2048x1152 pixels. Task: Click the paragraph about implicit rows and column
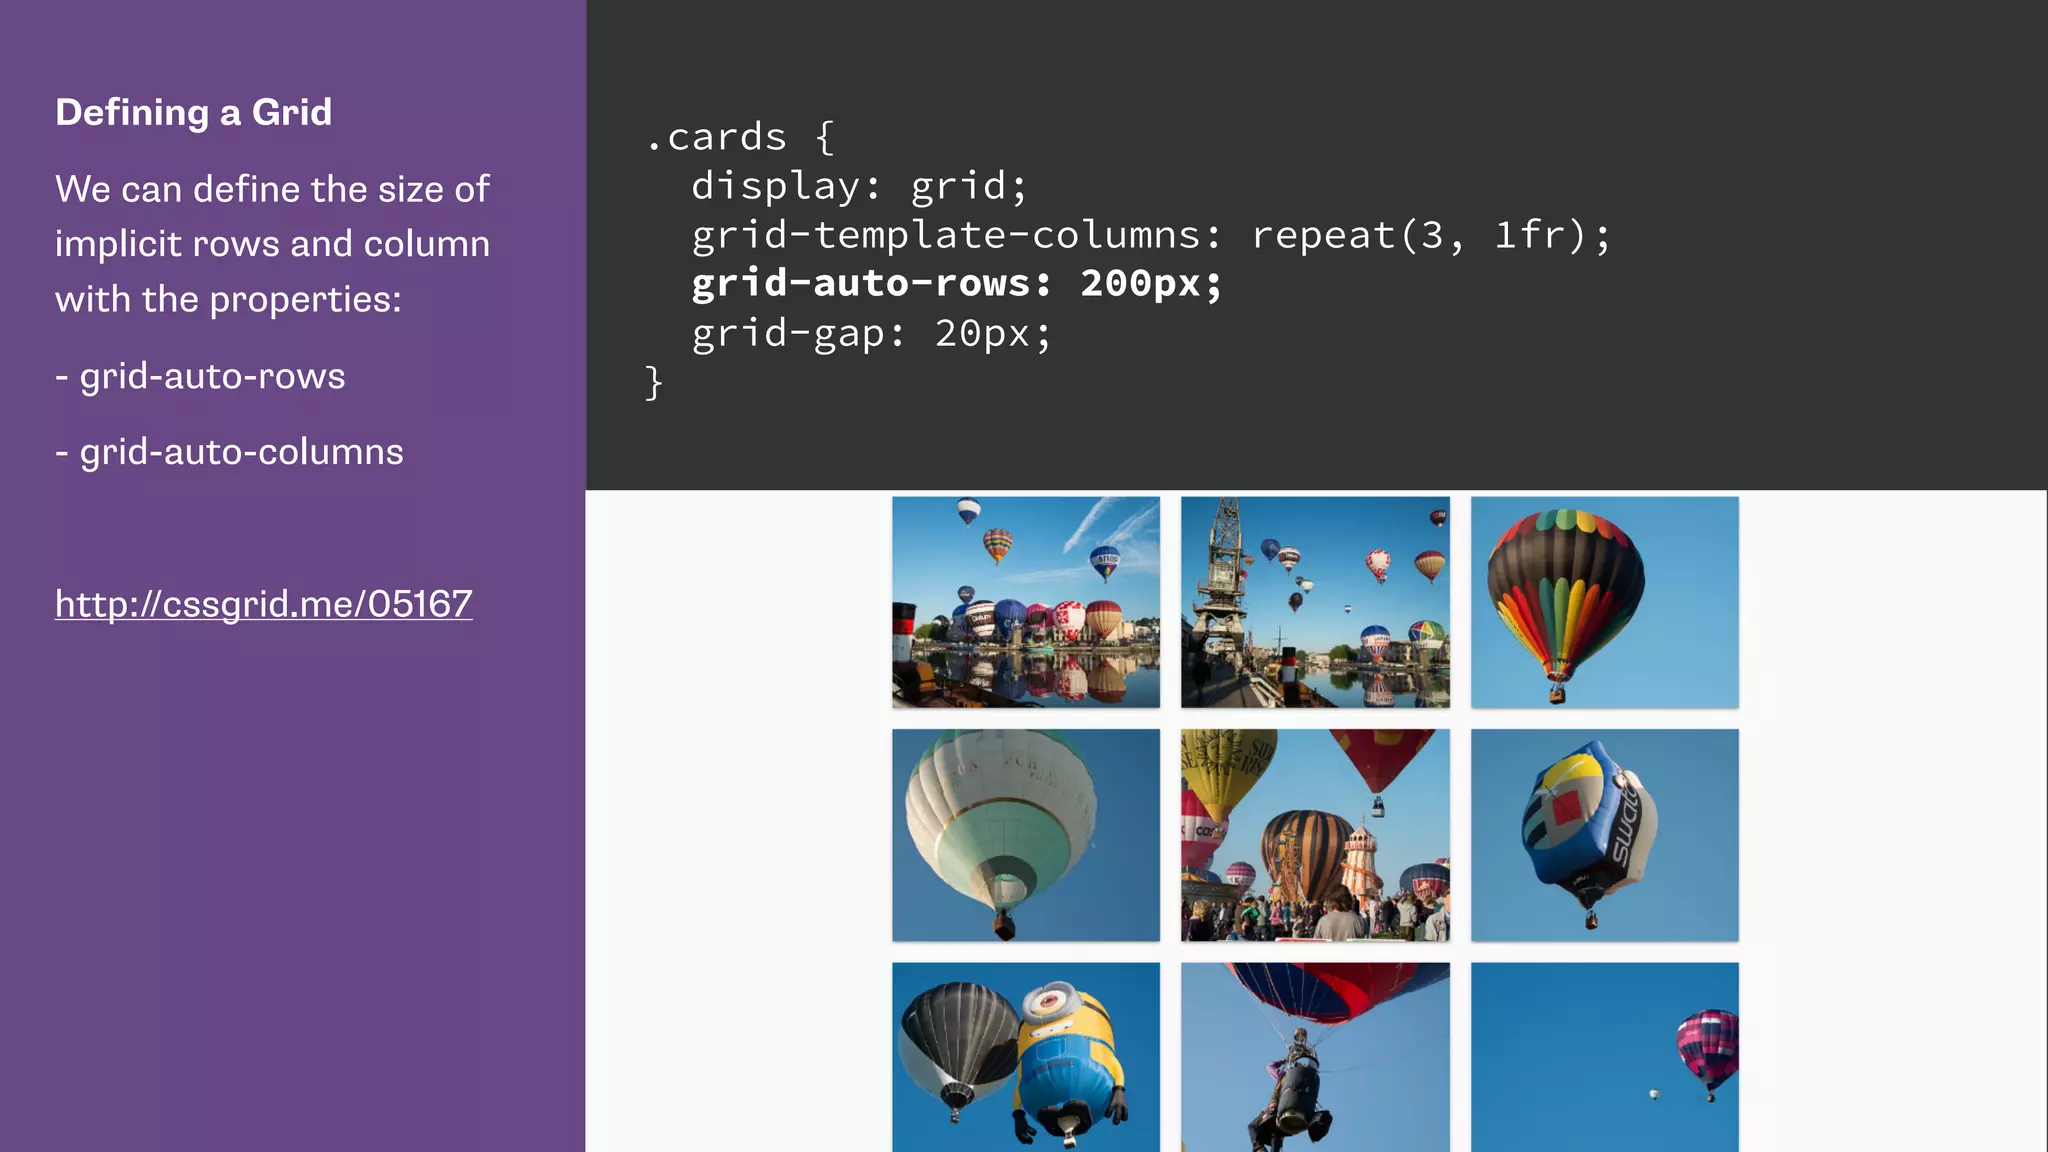click(272, 244)
